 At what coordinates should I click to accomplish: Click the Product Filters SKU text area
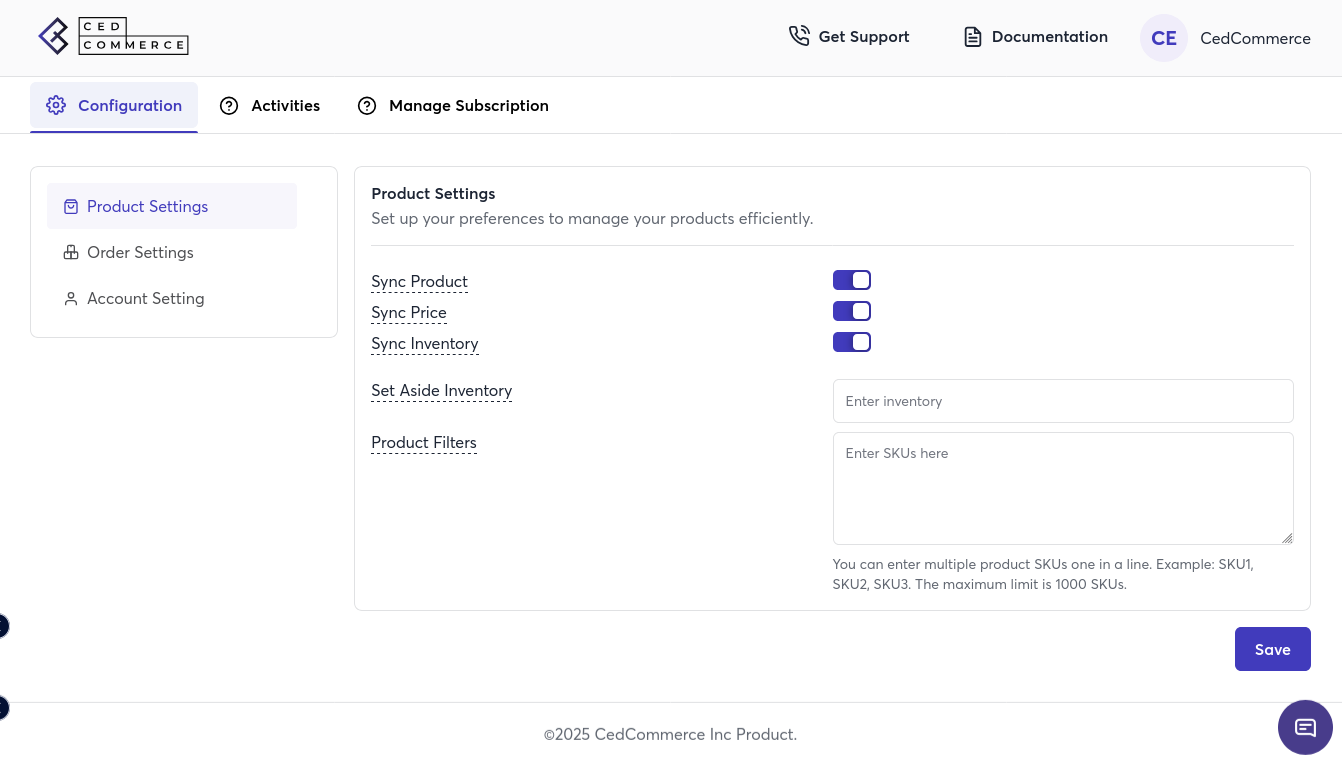(1062, 488)
